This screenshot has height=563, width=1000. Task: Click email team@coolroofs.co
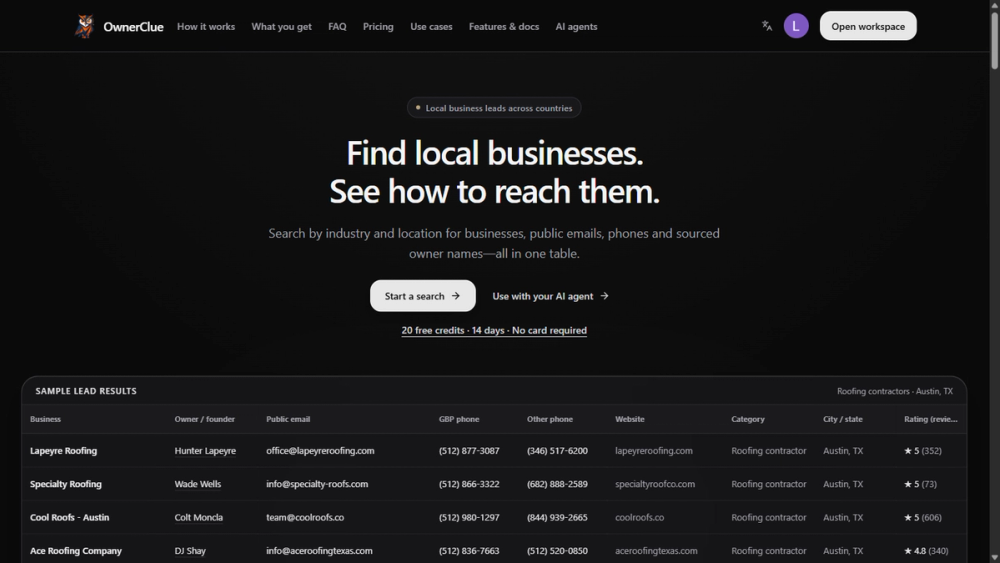pyautogui.click(x=305, y=517)
